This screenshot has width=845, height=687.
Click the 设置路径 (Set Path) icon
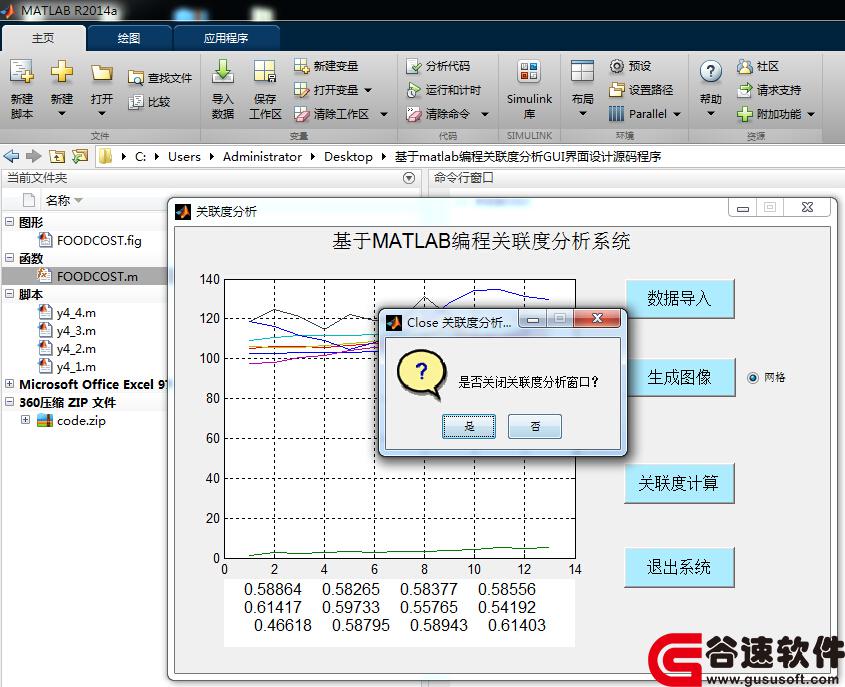point(617,90)
